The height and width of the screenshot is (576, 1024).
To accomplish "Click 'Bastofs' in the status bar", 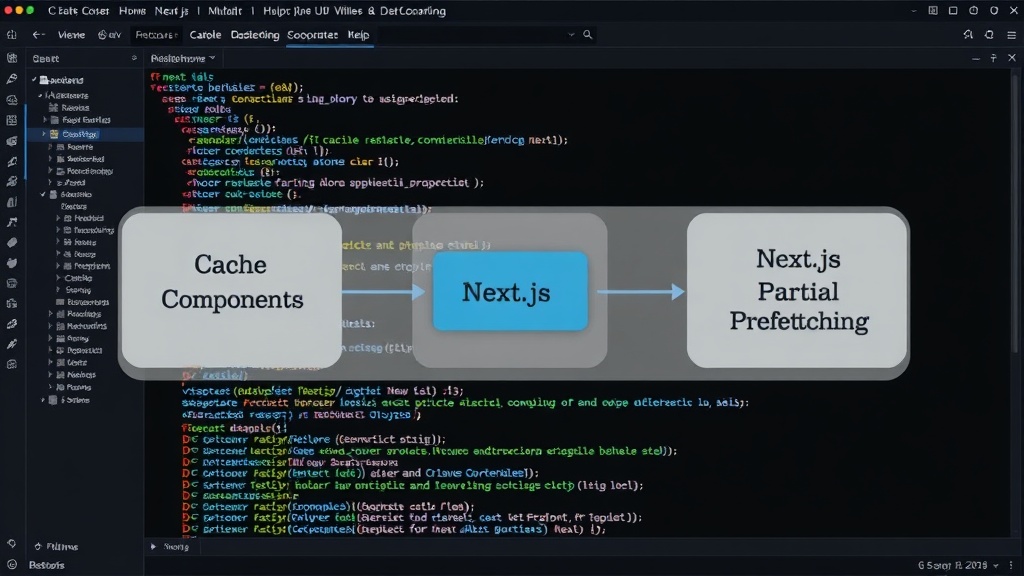I will [46, 565].
